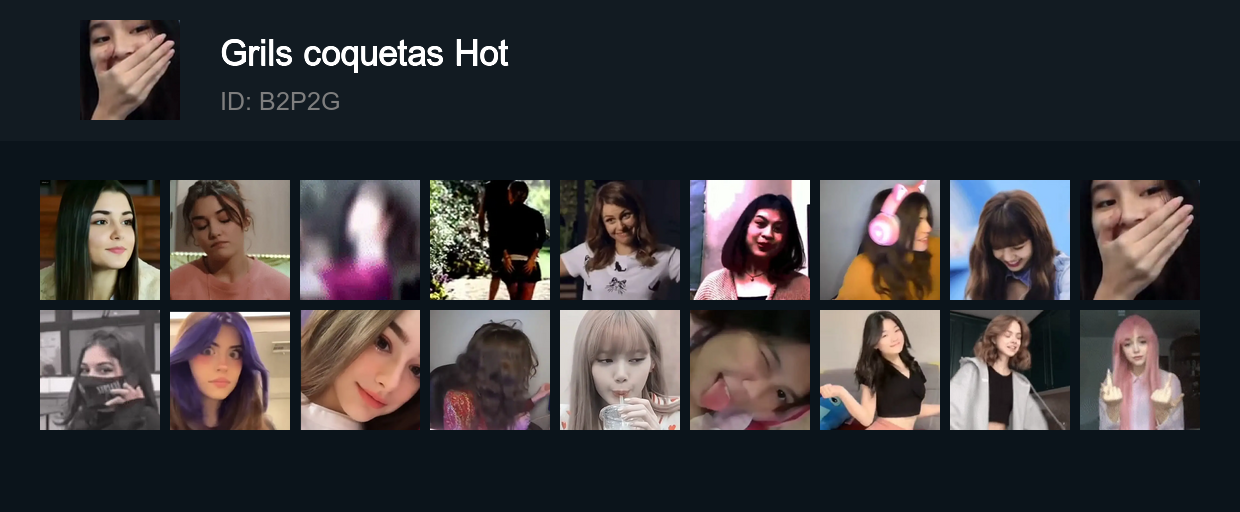Select the girl in pink shirt looking down
The image size is (1240, 512).
(x=230, y=240)
